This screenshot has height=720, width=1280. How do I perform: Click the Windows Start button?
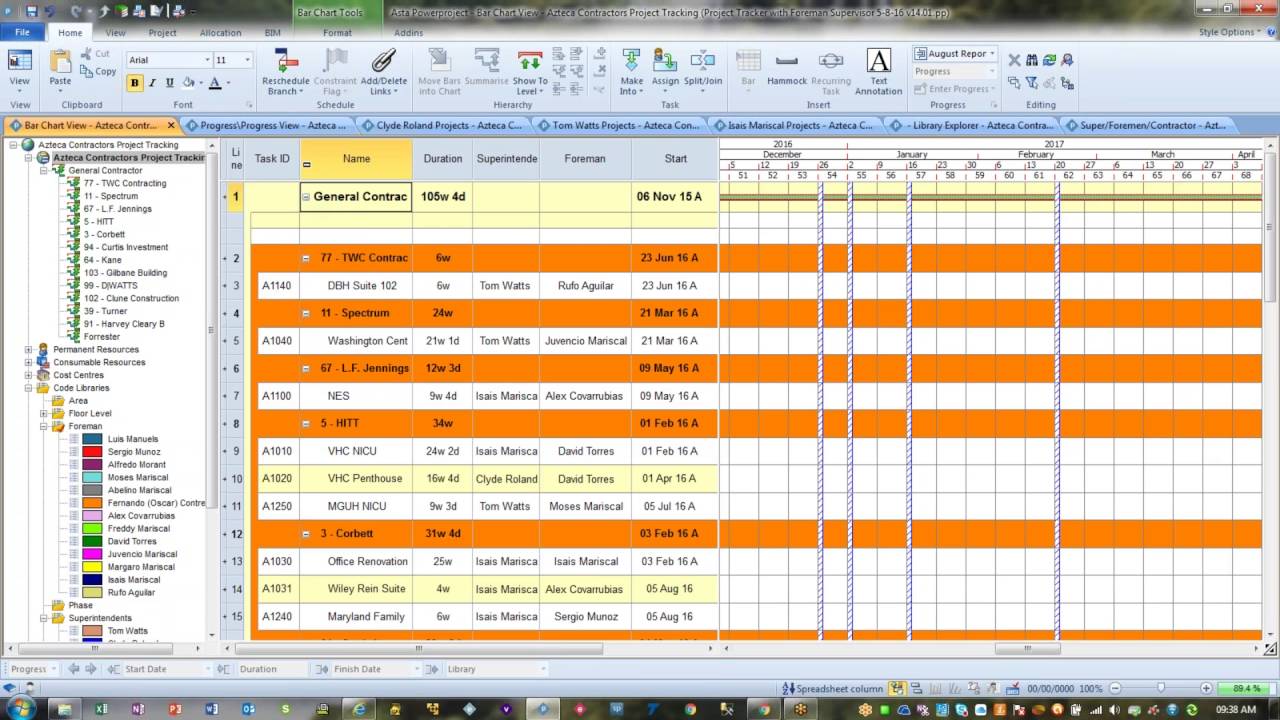pyautogui.click(x=20, y=708)
